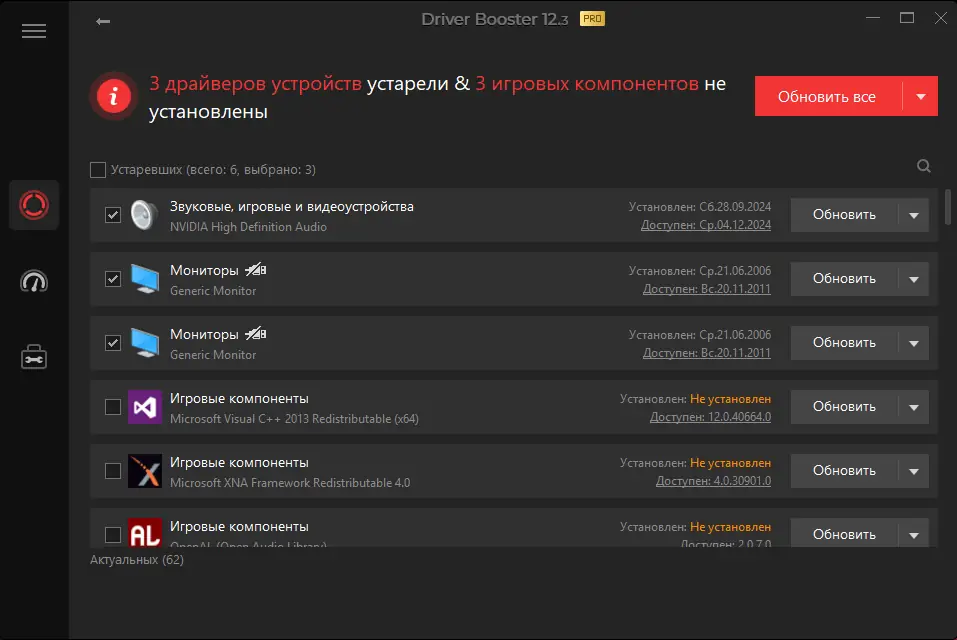Click the Звуковые, игровые и видеоустройства title

(292, 207)
